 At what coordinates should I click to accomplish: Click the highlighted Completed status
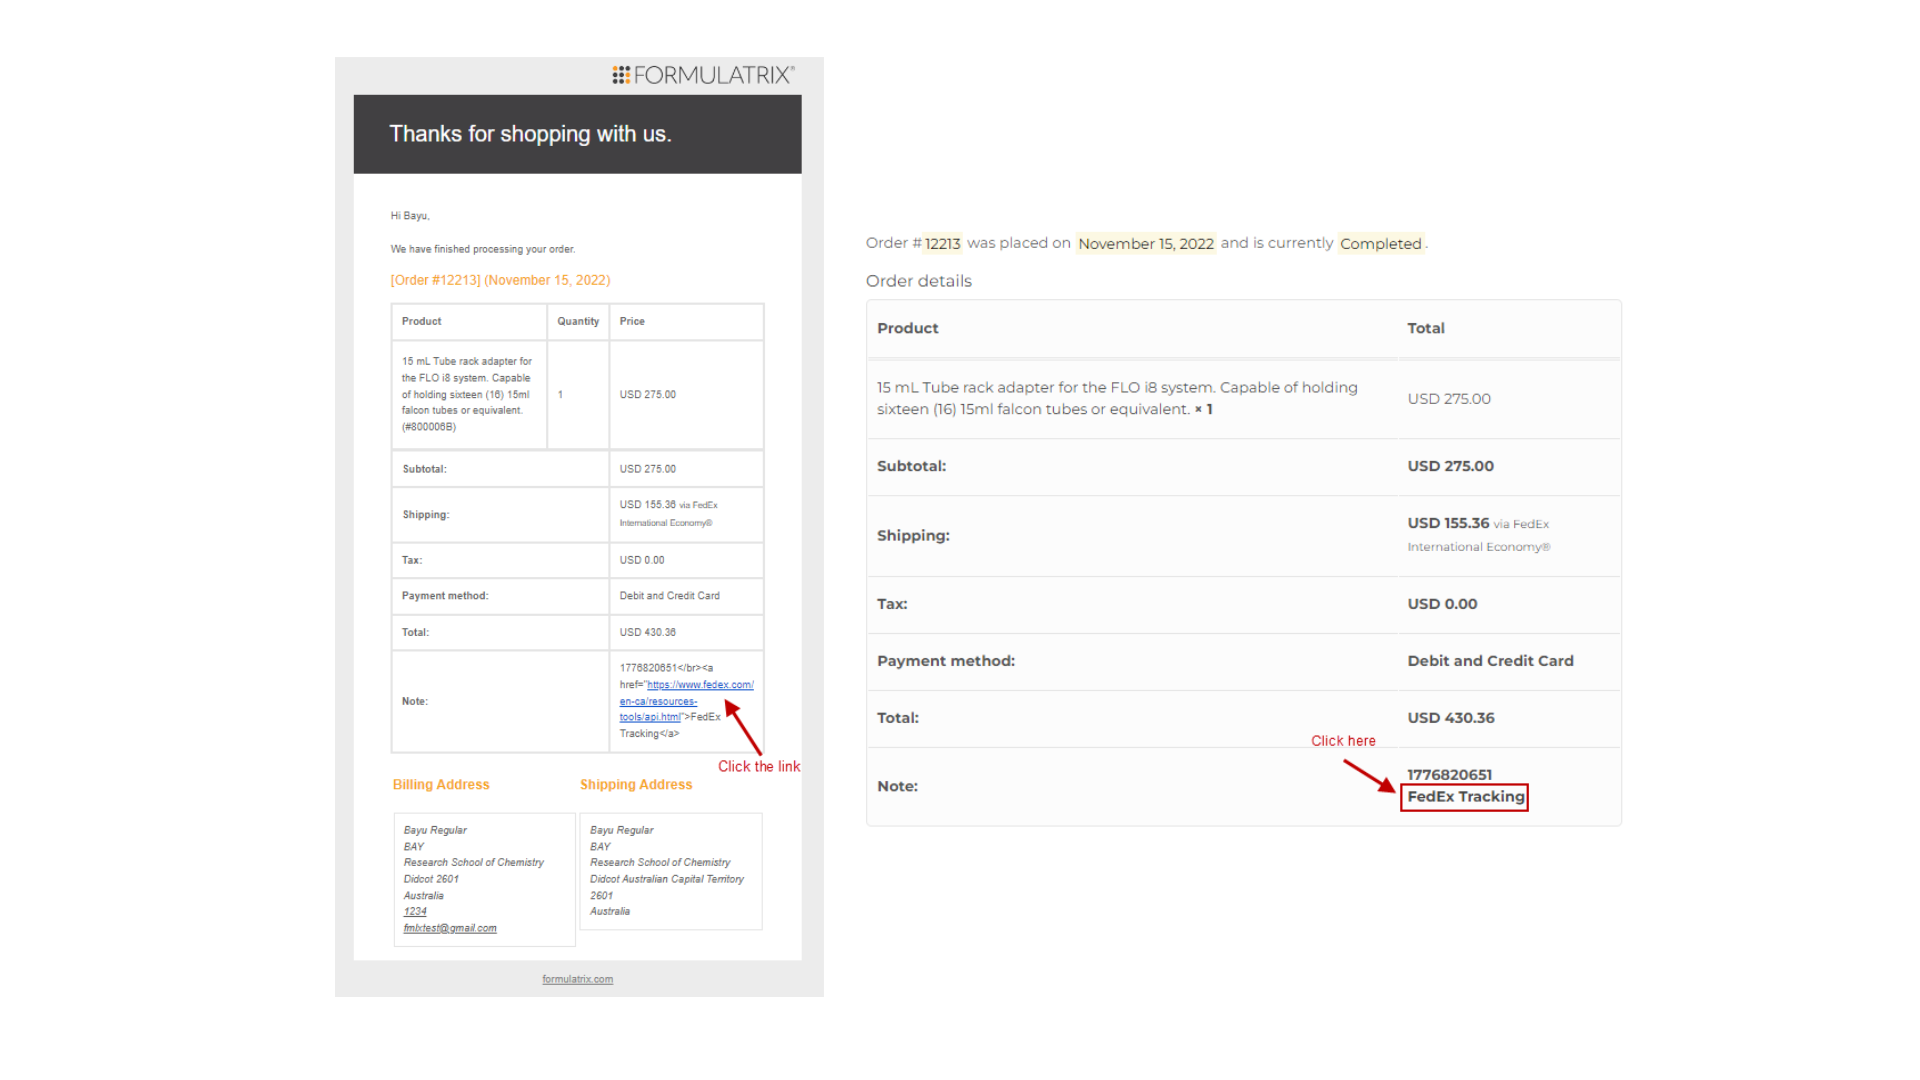coord(1381,243)
